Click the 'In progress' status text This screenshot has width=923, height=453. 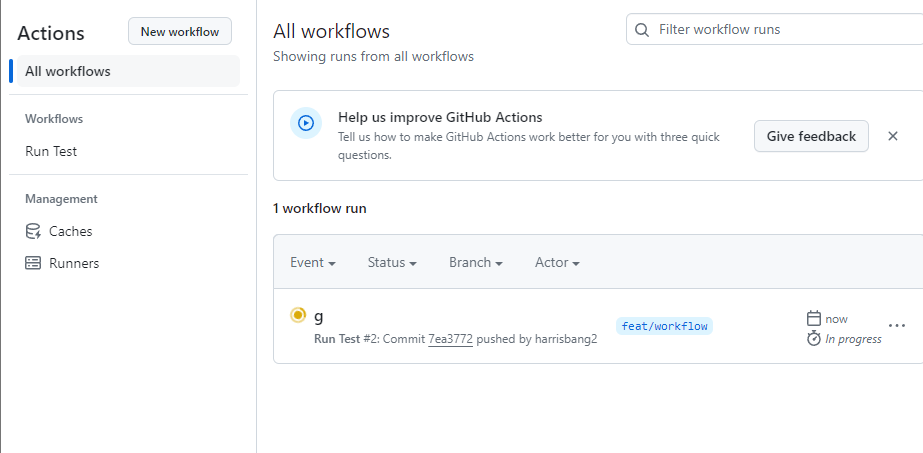tap(854, 339)
